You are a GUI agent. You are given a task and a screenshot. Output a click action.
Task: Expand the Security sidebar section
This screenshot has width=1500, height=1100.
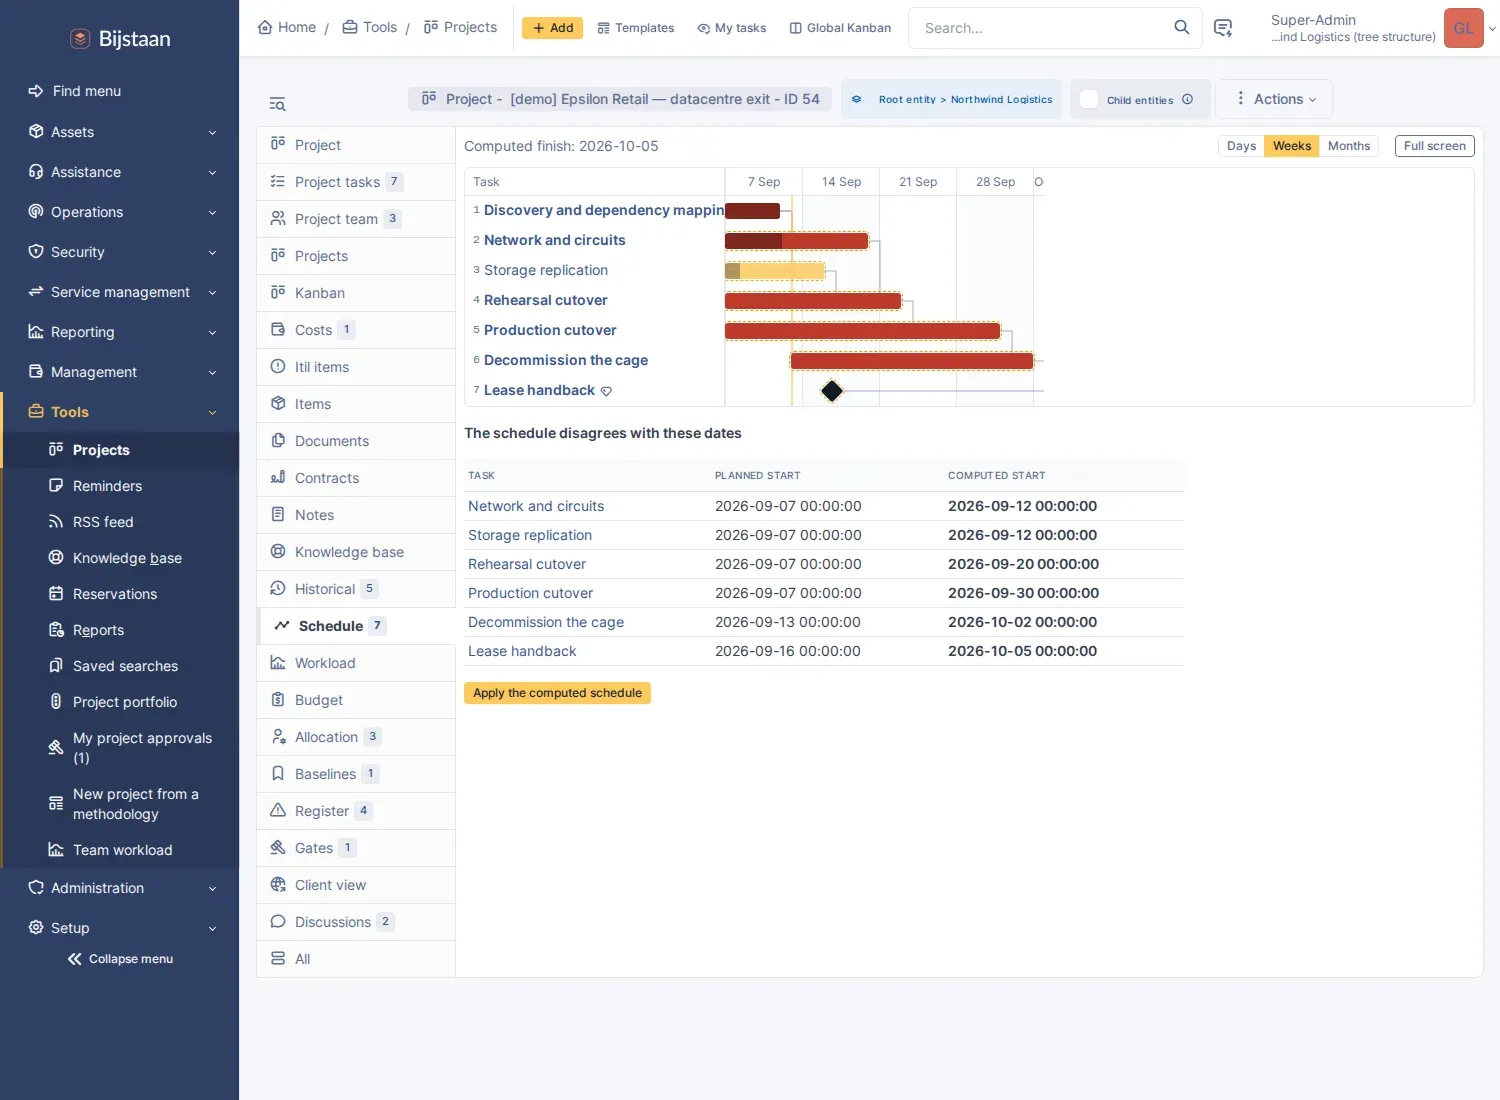pos(120,252)
